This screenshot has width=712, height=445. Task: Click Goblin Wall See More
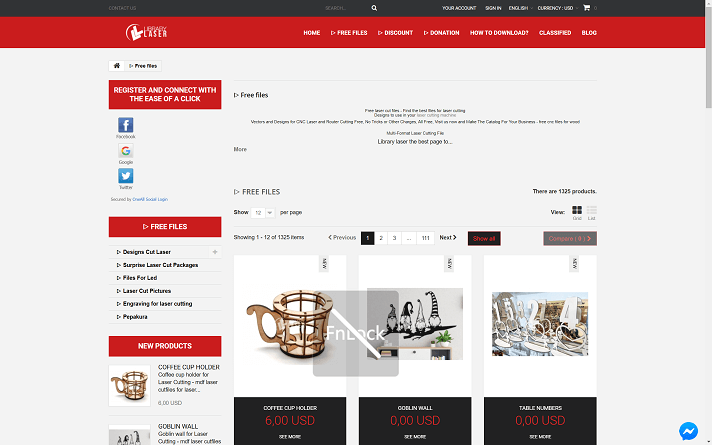coord(415,437)
